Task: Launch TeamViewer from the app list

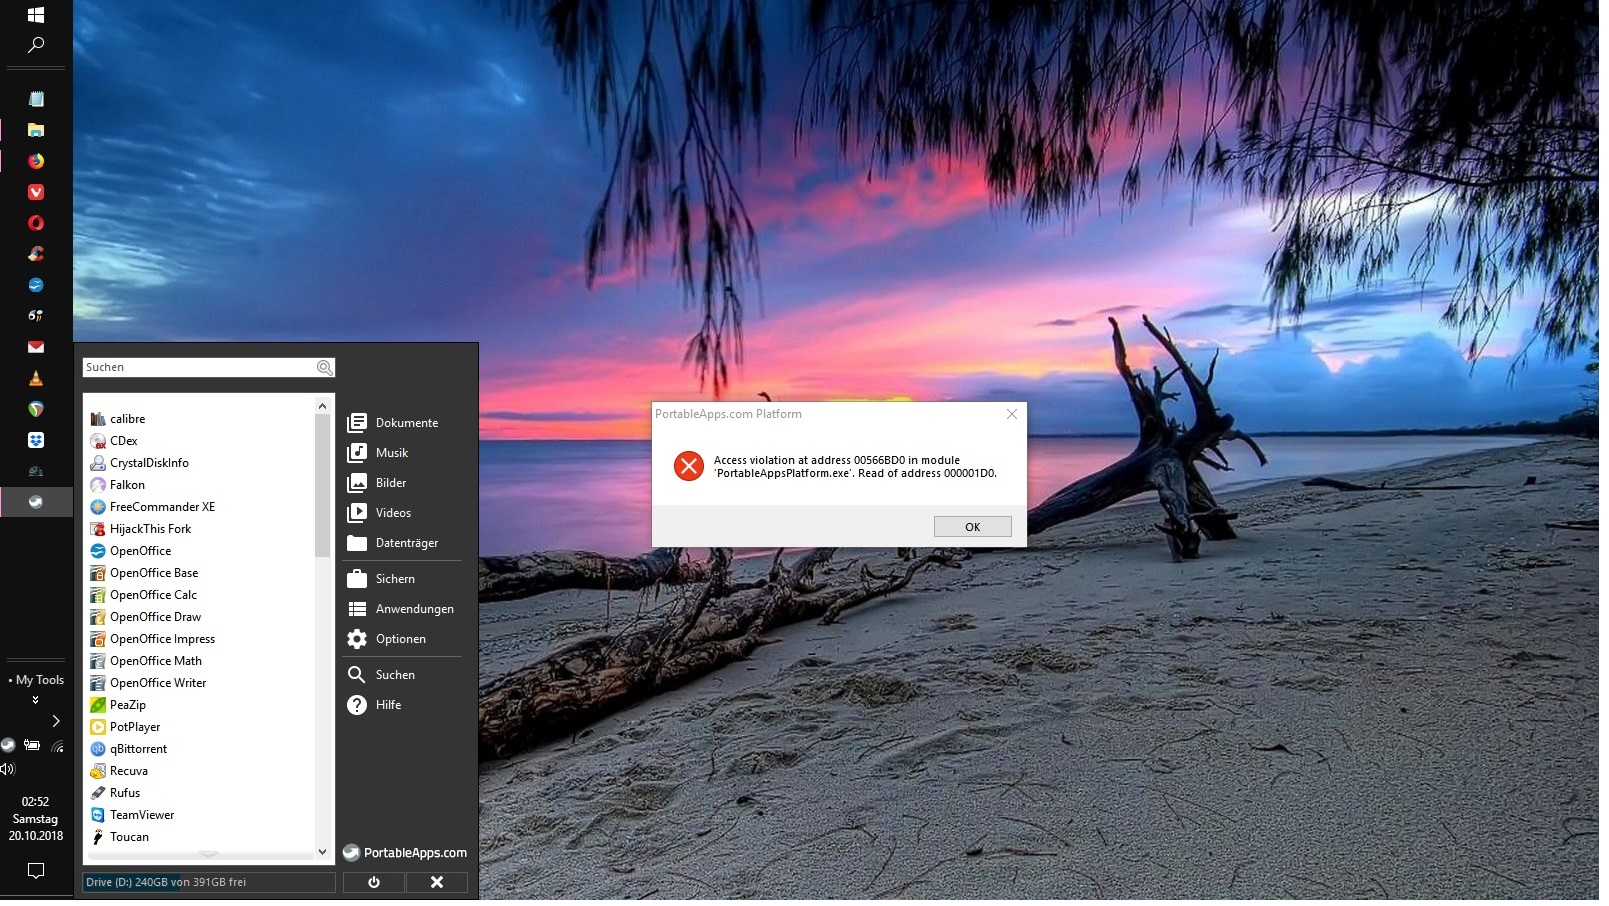Action: pos(141,815)
